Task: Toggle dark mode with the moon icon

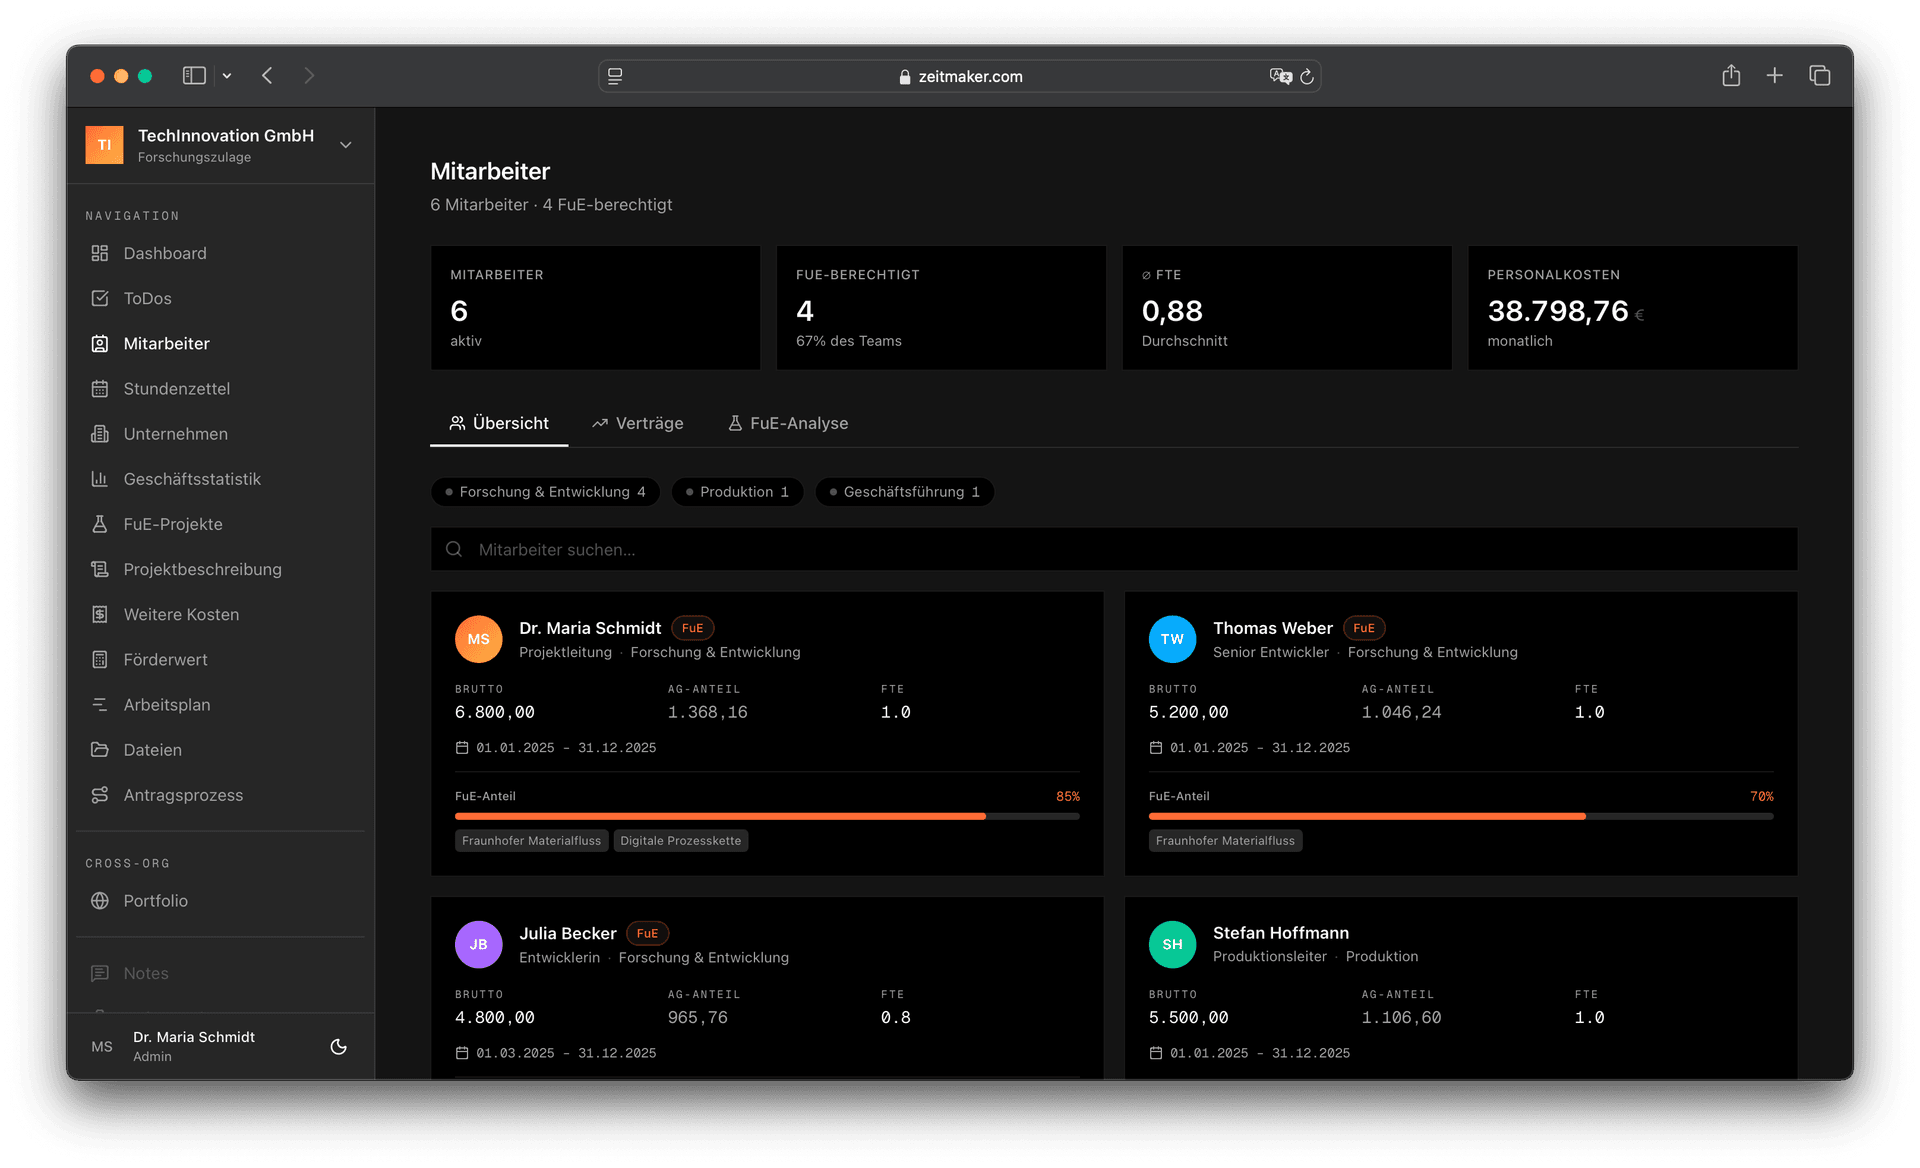Action: (339, 1046)
